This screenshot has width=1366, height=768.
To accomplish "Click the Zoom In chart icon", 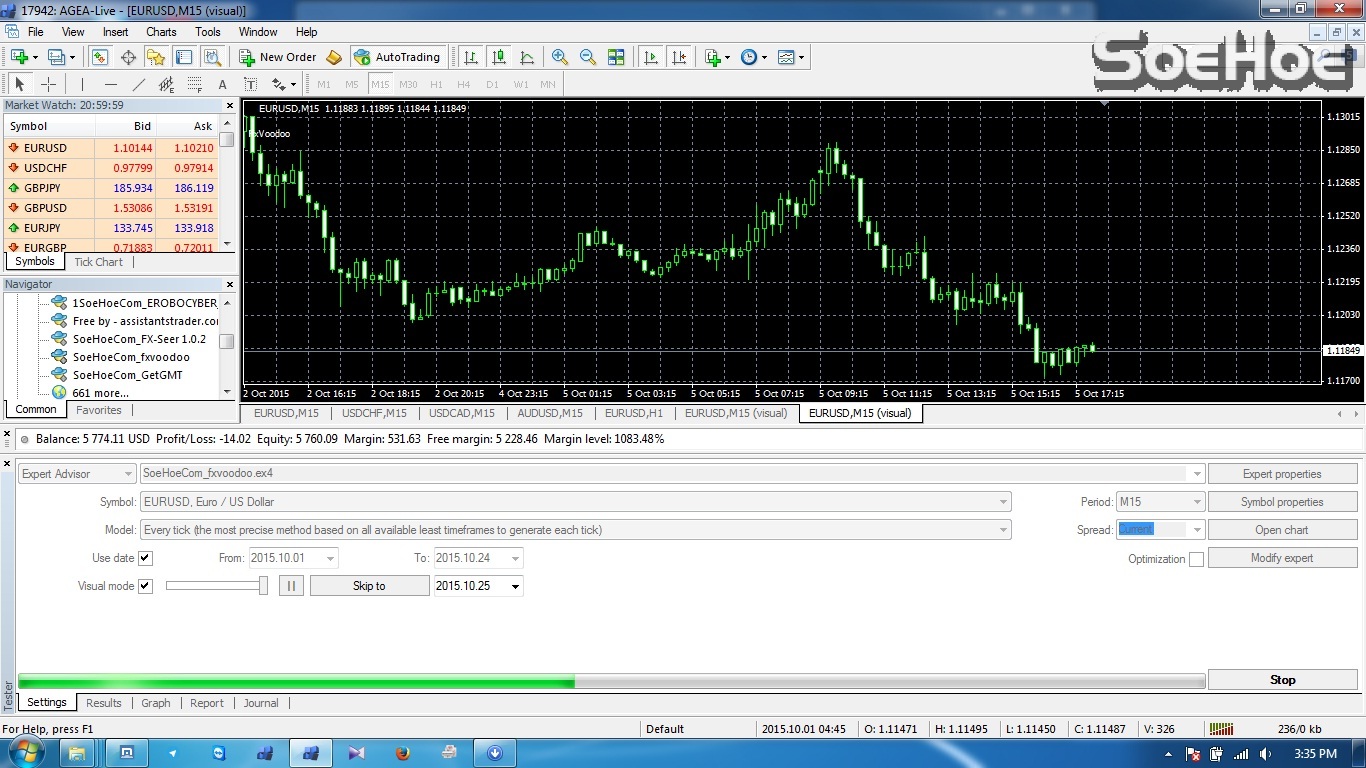I will click(560, 57).
